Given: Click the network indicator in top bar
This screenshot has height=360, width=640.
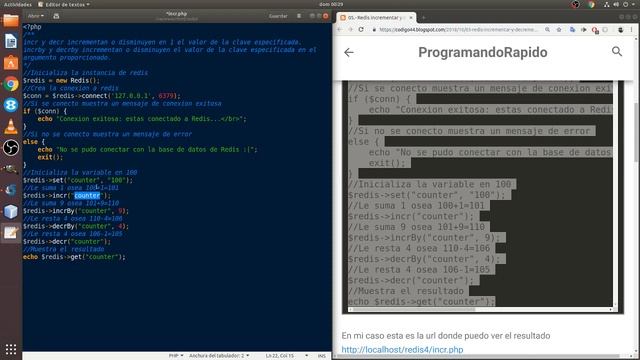Looking at the screenshot, I should tap(607, 4).
